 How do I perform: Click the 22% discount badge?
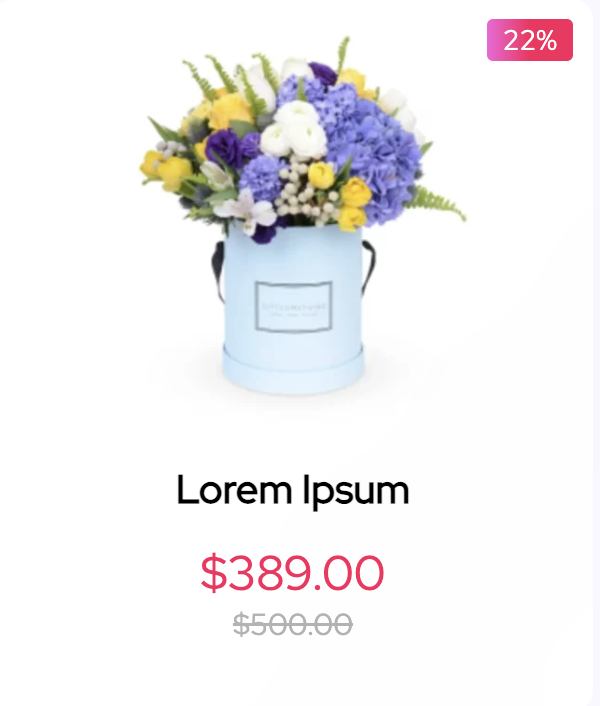[x=530, y=40]
